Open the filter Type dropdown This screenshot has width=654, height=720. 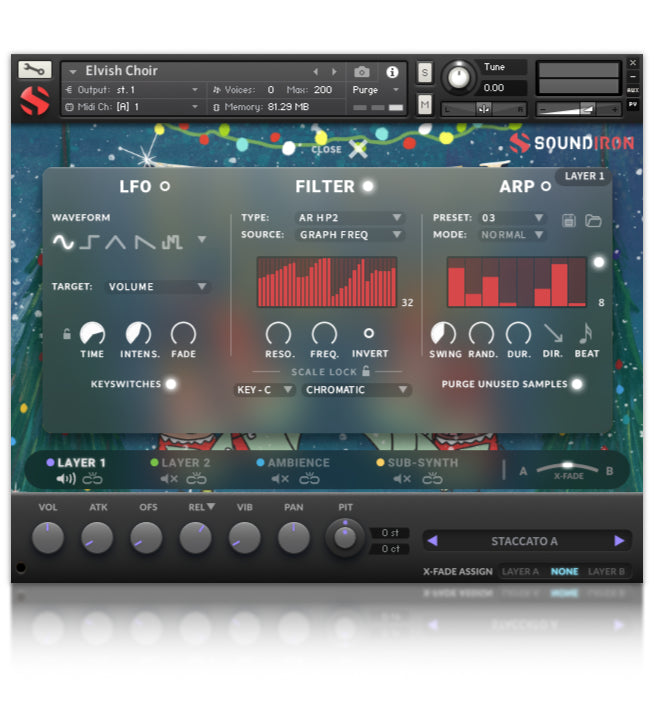click(x=350, y=218)
